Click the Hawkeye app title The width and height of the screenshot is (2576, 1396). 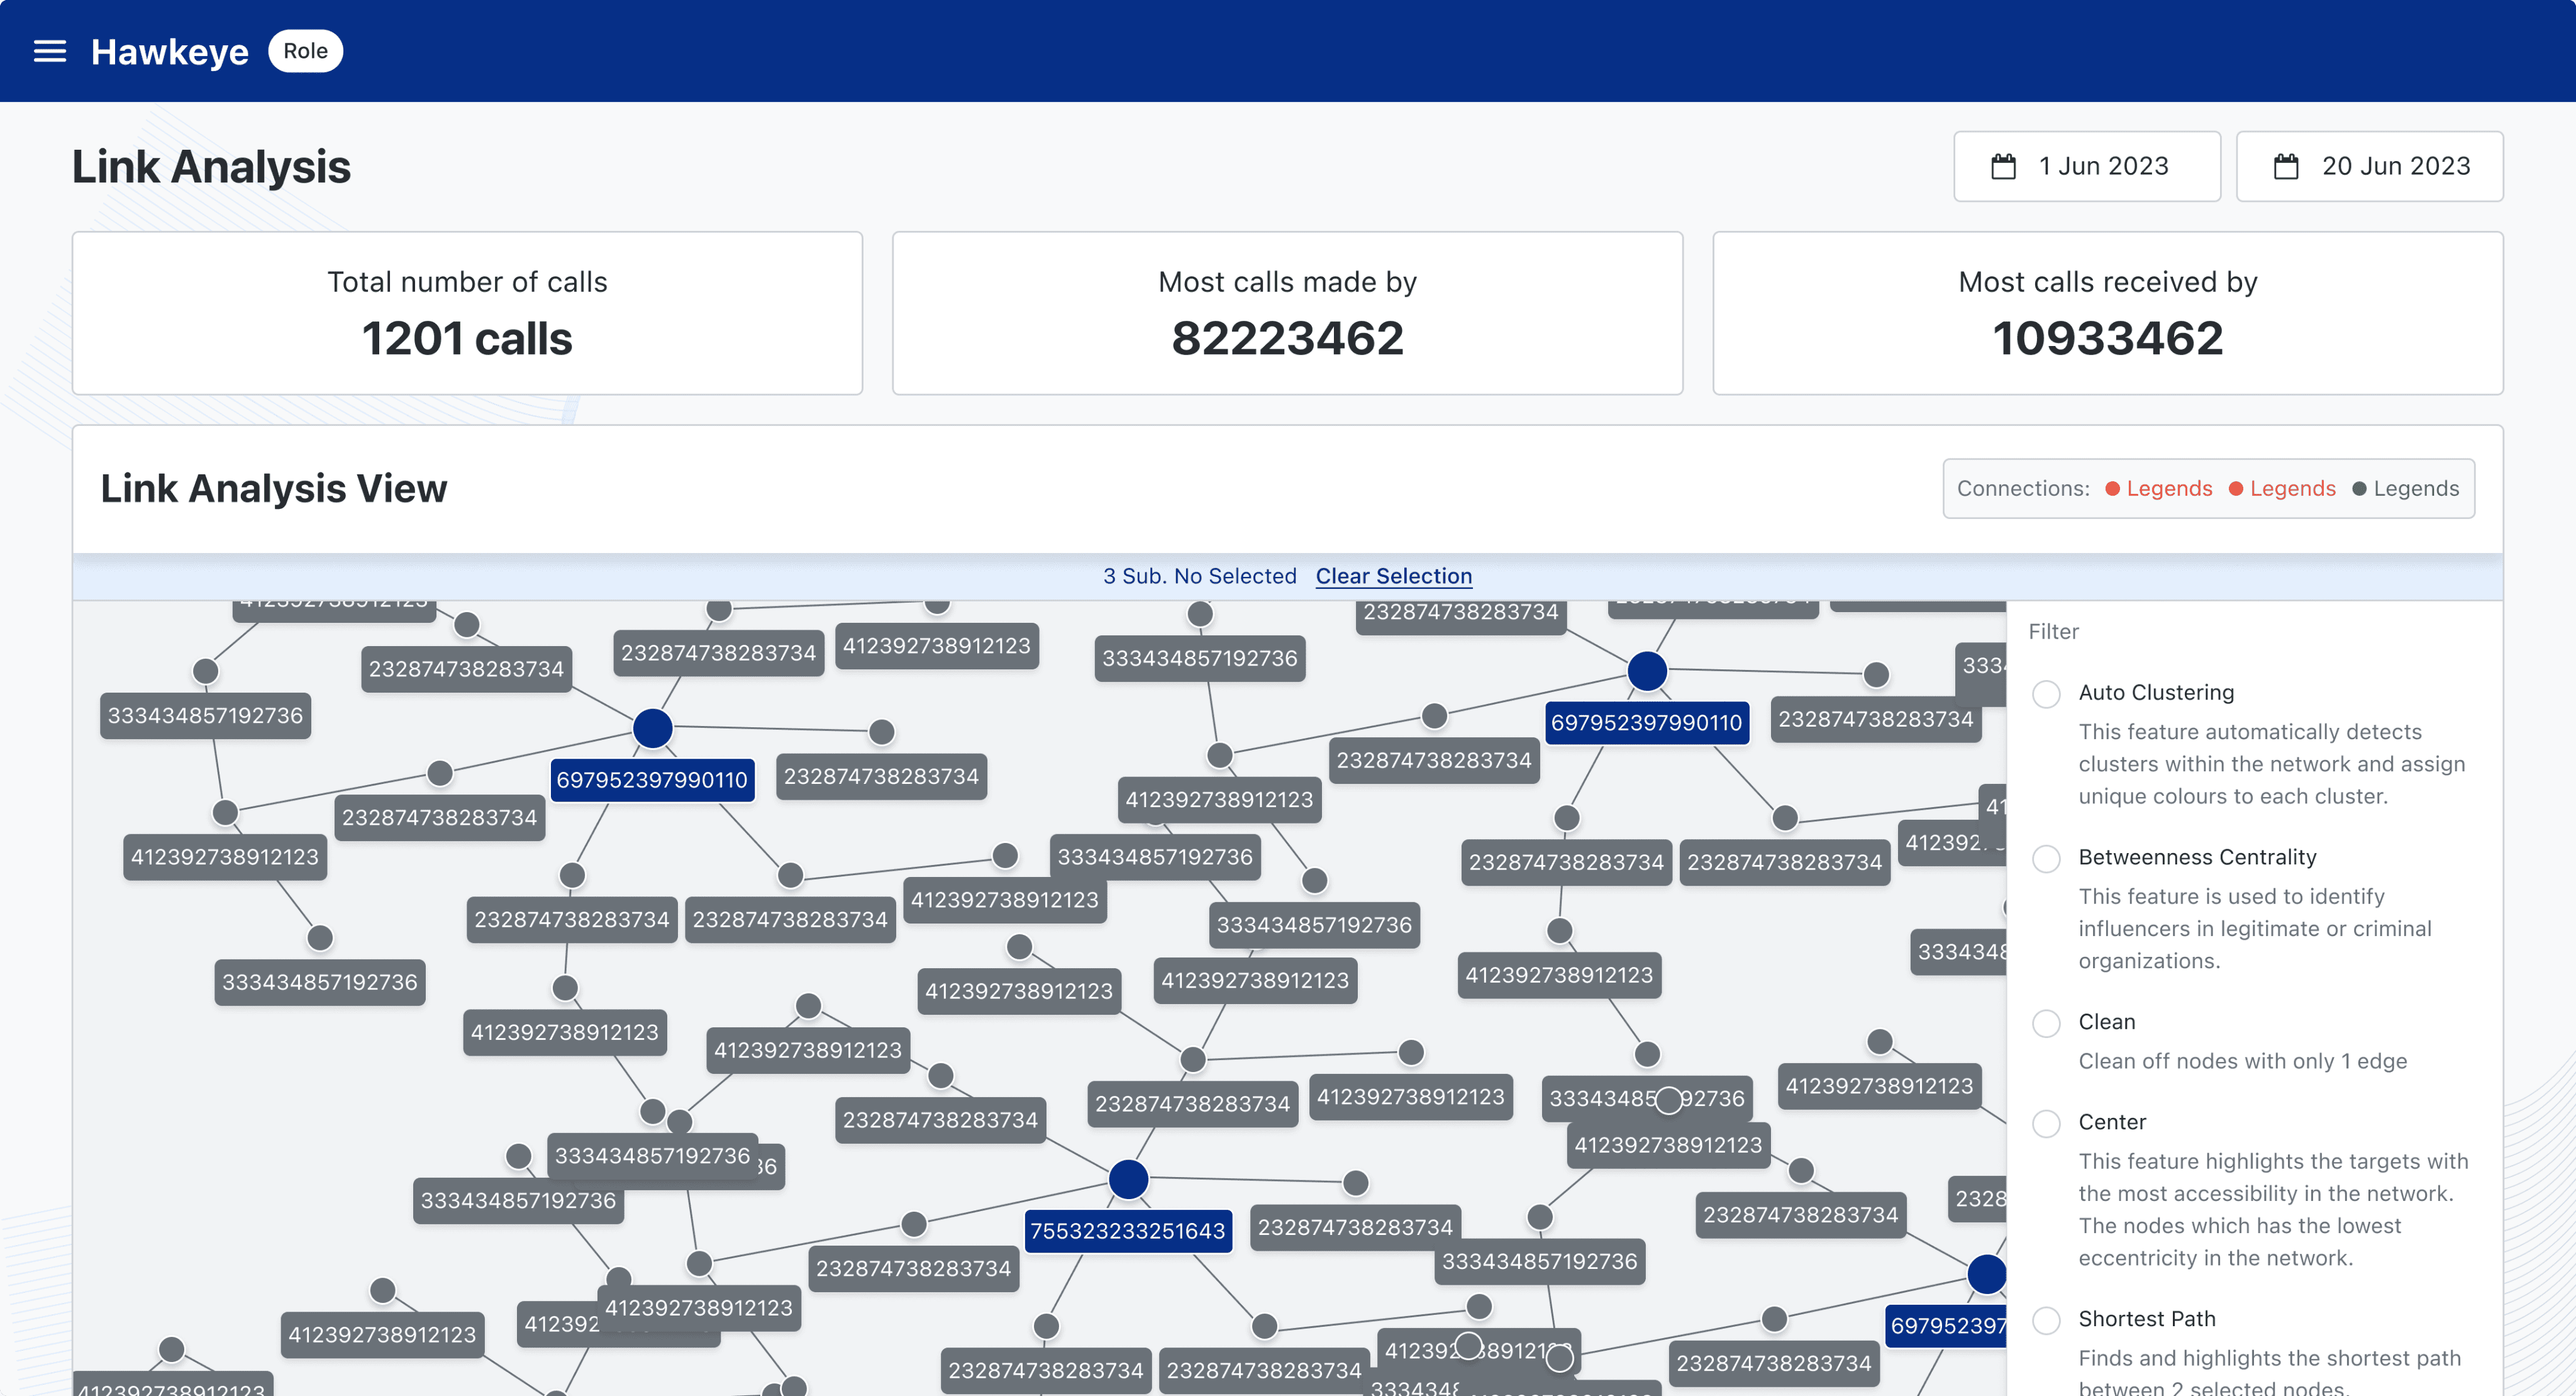[x=169, y=52]
